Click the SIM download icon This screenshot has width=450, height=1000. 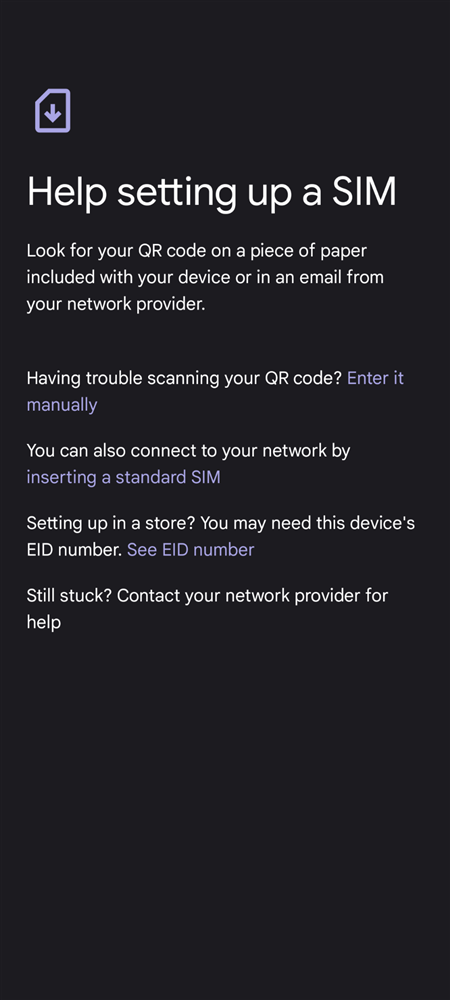pyautogui.click(x=53, y=111)
